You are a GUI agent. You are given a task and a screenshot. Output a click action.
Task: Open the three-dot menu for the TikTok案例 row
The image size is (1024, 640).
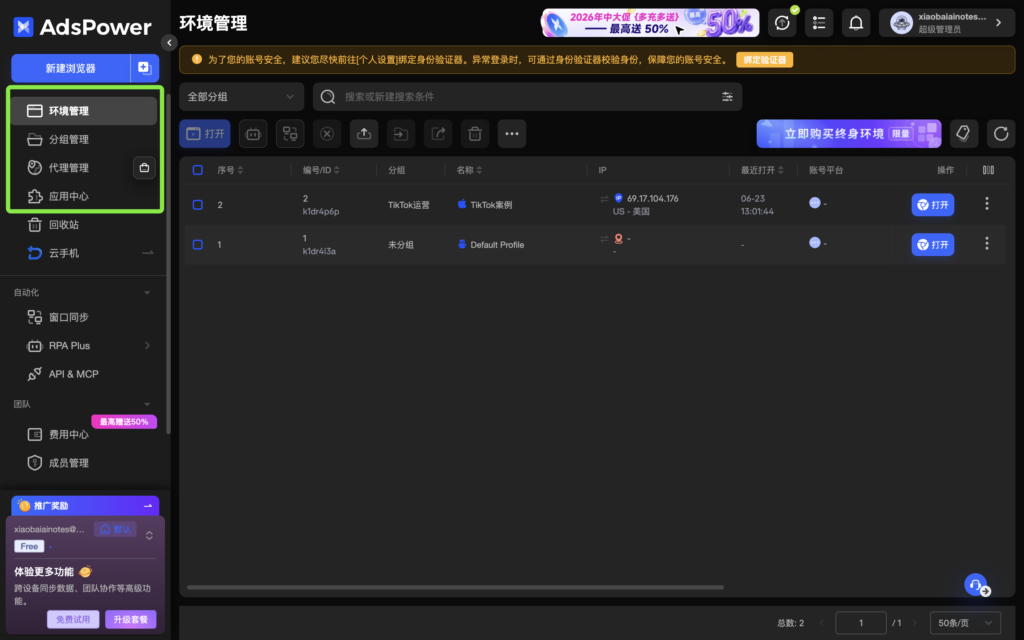pos(987,204)
